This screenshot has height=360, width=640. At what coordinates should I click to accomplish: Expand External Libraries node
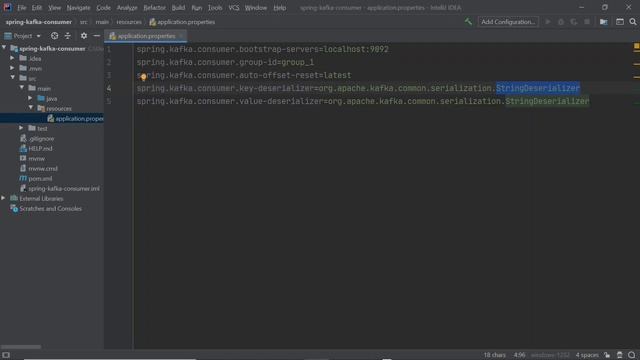click(4, 198)
